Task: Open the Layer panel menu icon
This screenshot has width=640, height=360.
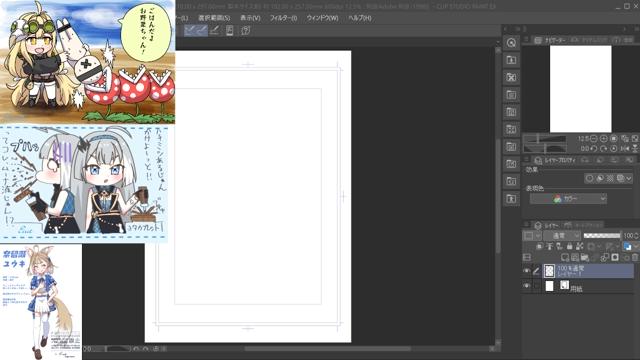Action: point(527,225)
